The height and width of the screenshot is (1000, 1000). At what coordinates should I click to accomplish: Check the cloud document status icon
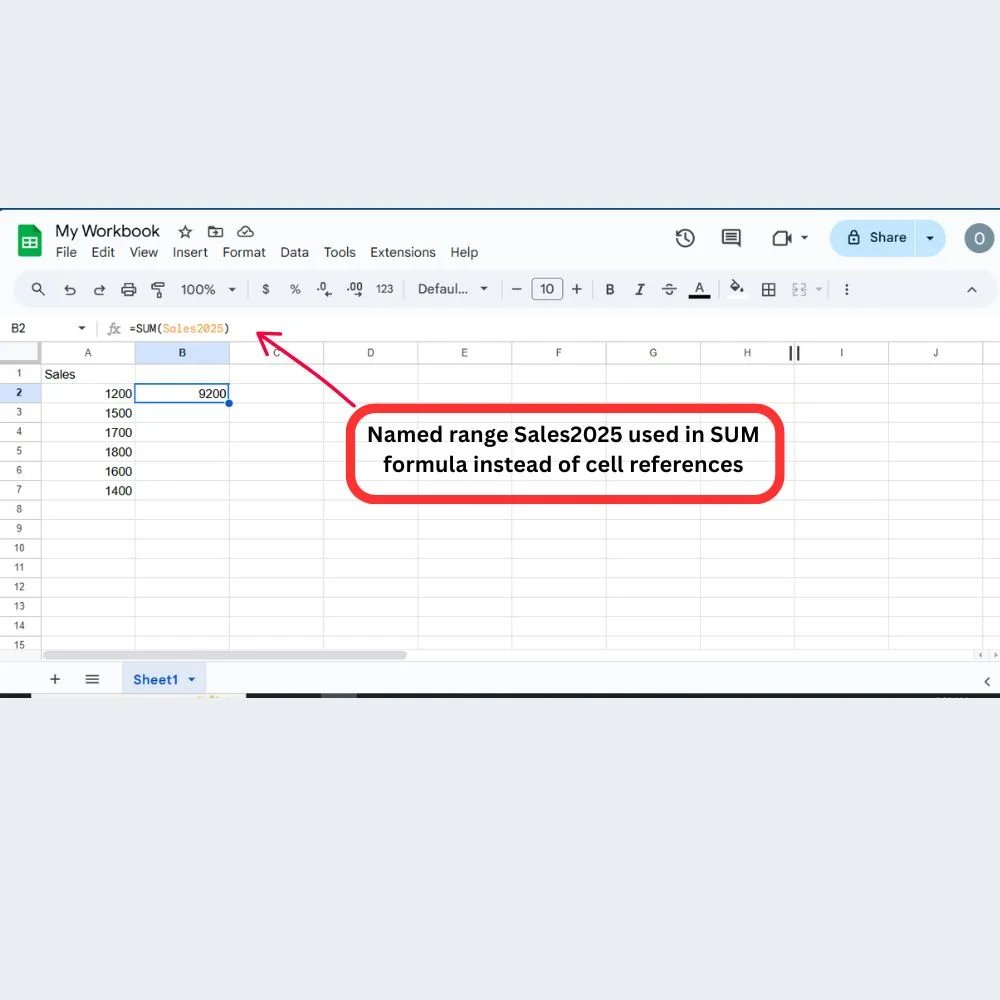[246, 232]
